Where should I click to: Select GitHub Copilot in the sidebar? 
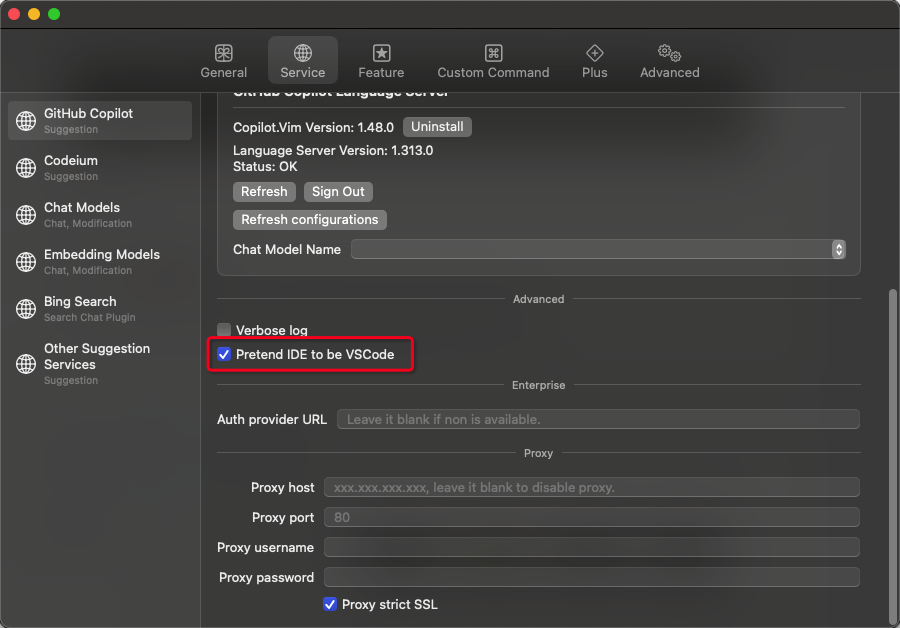[x=100, y=121]
